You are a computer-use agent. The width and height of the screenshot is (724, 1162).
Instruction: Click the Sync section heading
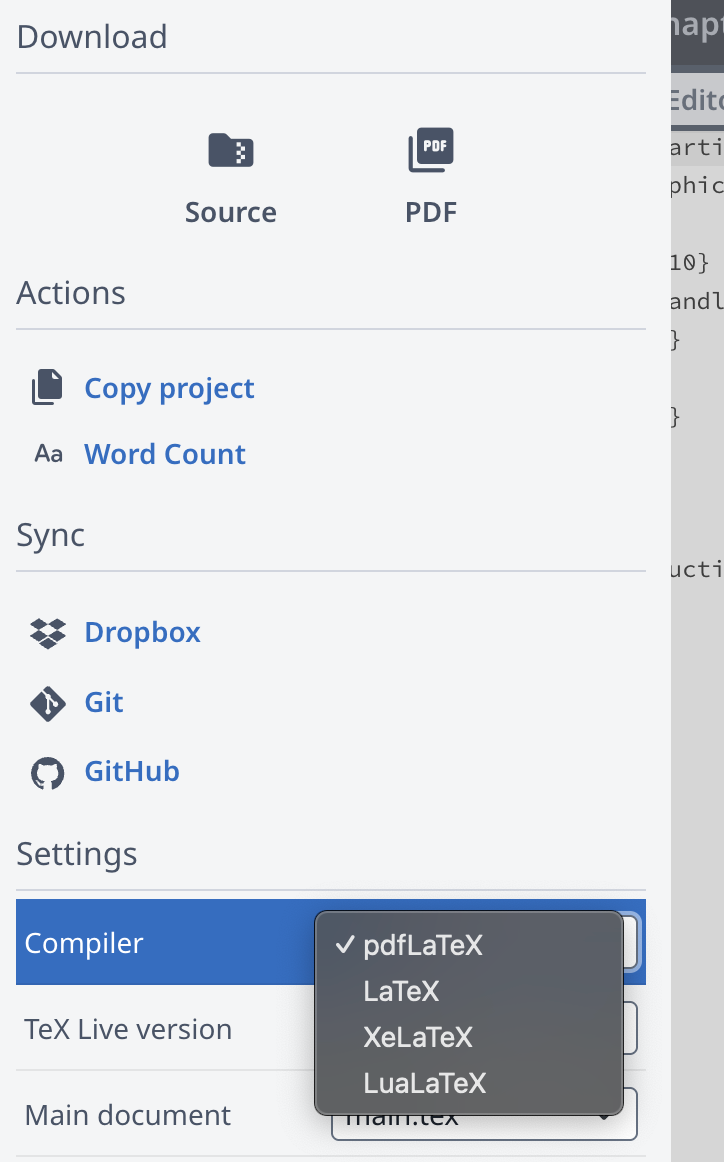(x=50, y=535)
